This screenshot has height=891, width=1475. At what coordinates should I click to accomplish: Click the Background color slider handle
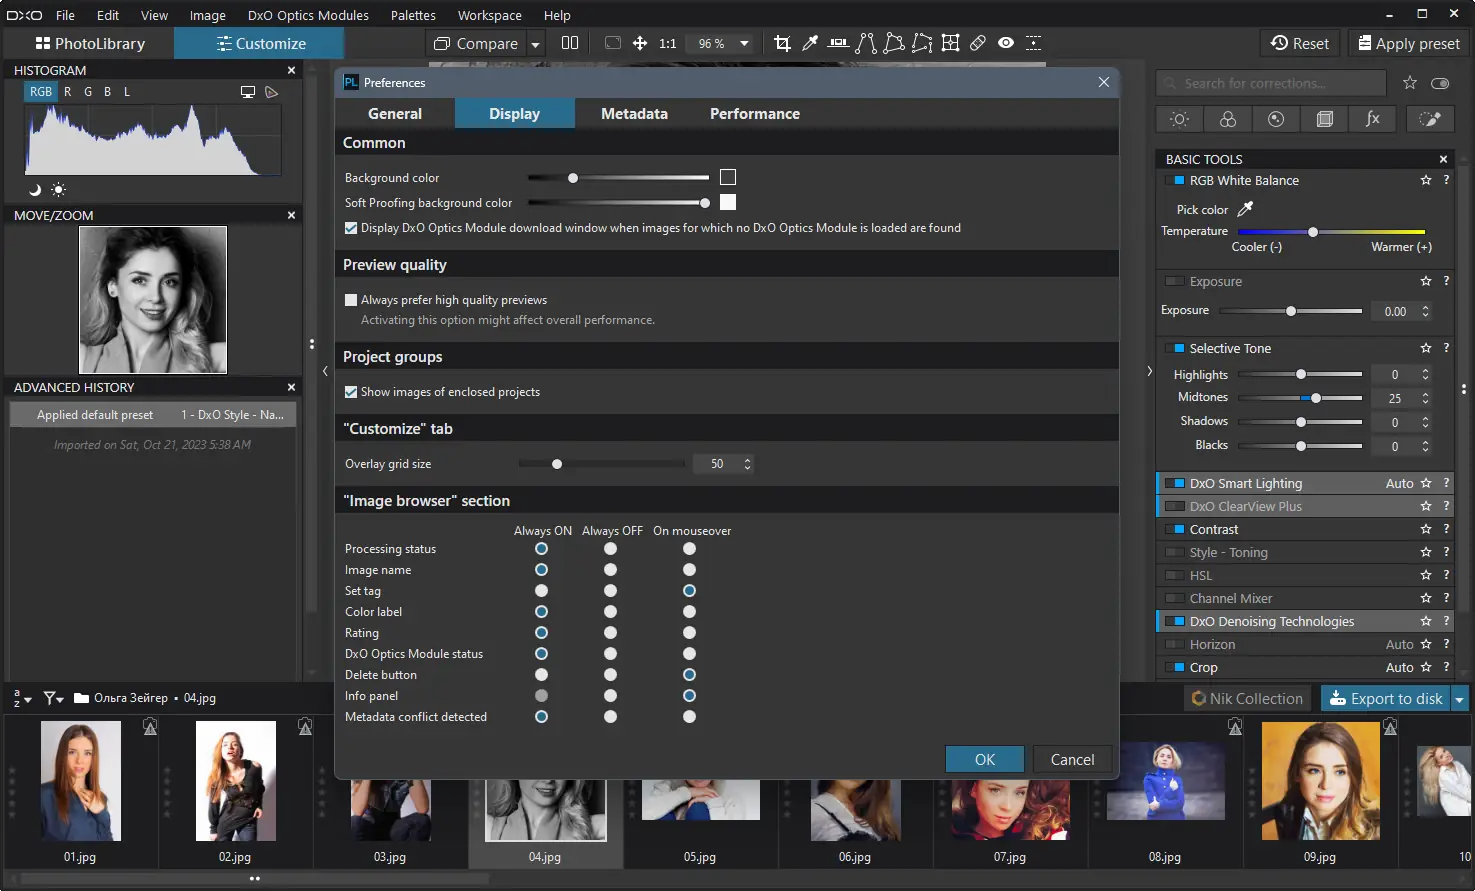(573, 178)
